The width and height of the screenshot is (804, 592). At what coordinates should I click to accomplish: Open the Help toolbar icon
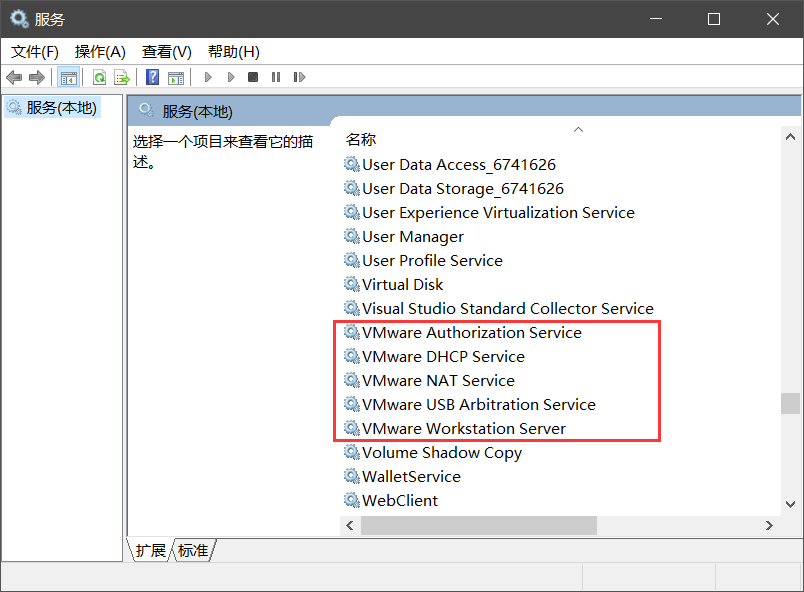coord(152,77)
